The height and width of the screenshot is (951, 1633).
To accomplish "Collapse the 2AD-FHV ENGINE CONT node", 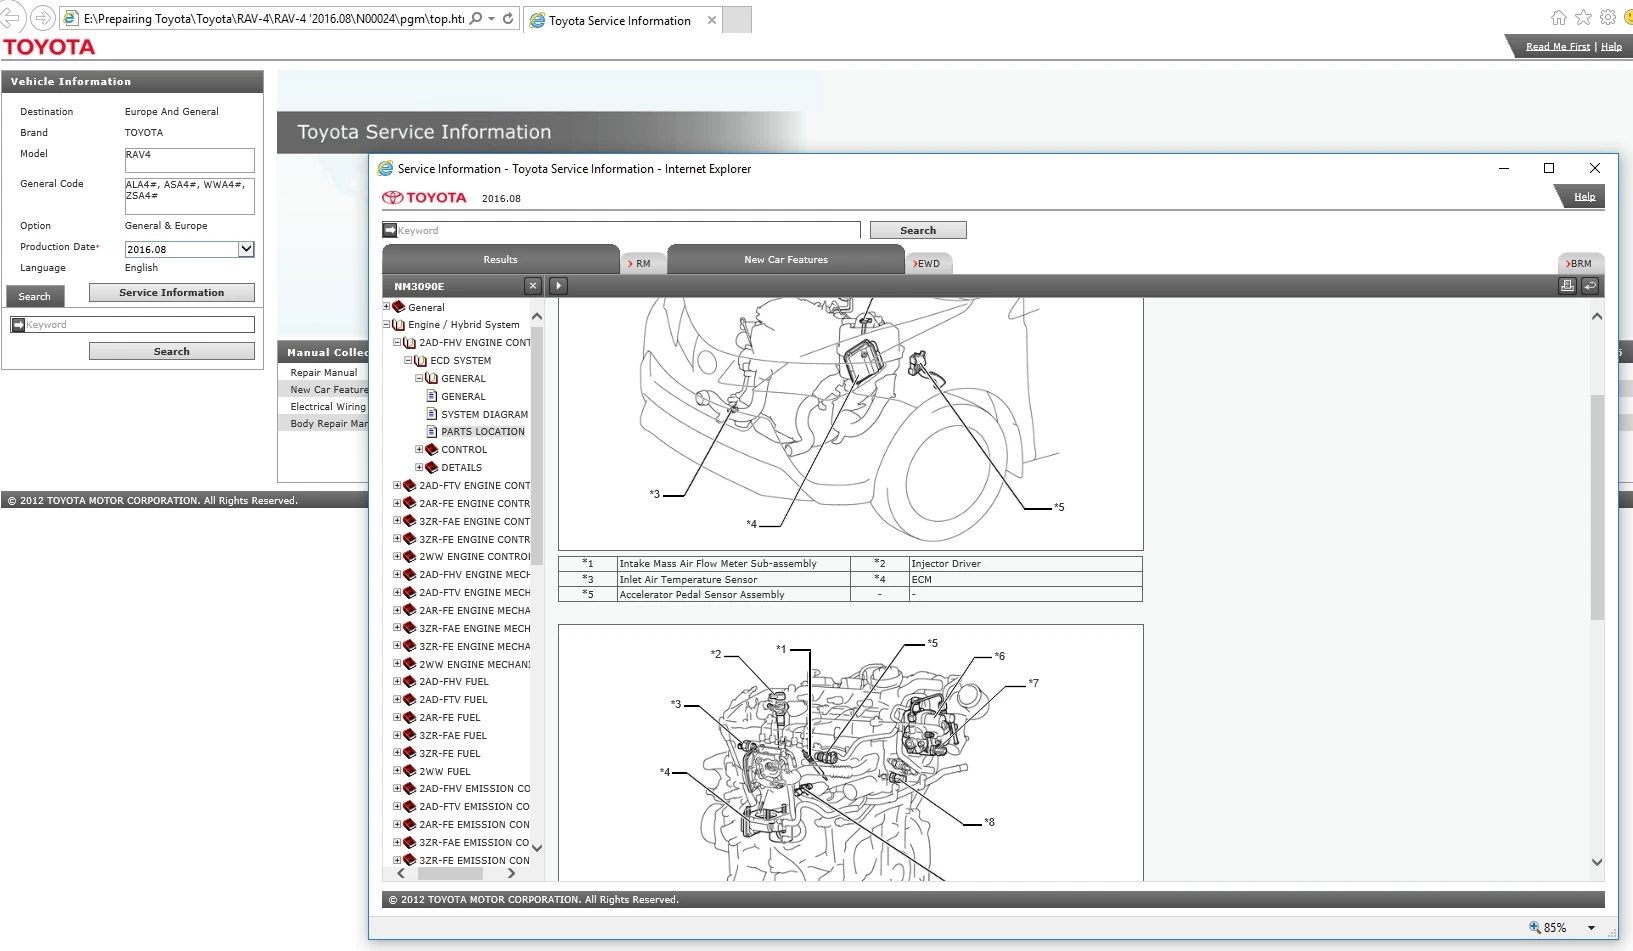I will (x=397, y=342).
